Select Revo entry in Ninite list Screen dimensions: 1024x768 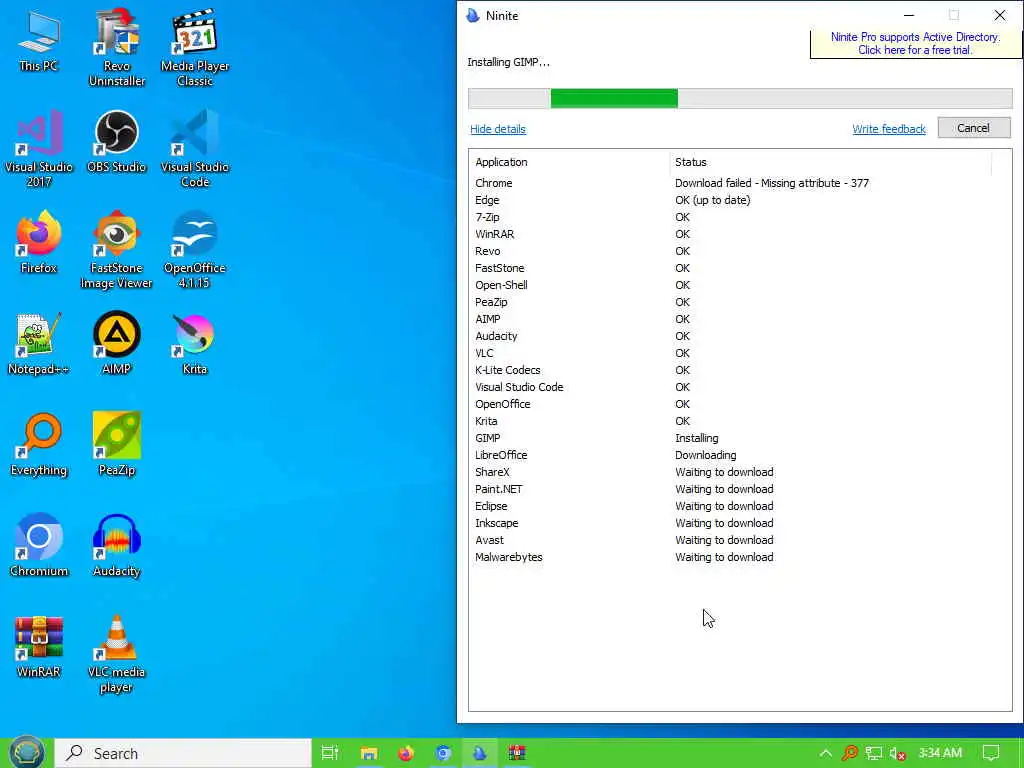(740, 251)
